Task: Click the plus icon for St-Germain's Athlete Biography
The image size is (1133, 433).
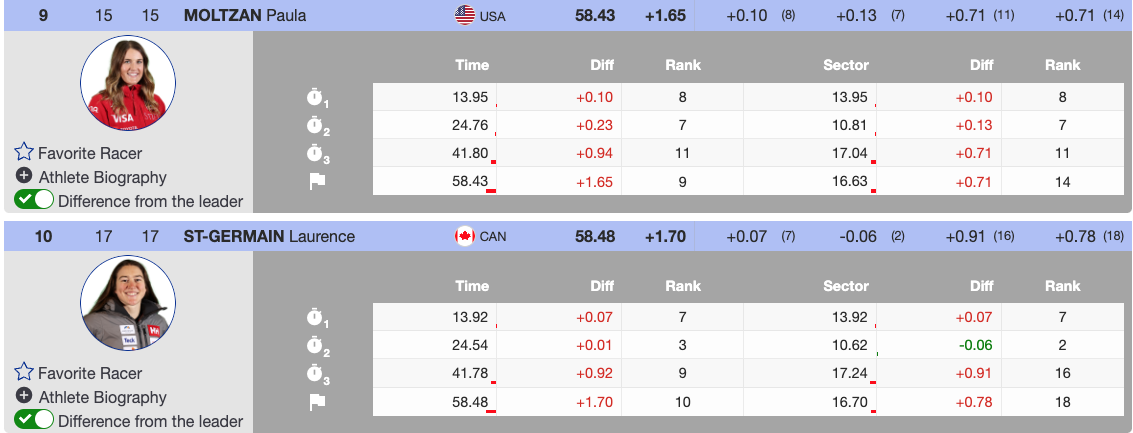Action: (x=24, y=397)
